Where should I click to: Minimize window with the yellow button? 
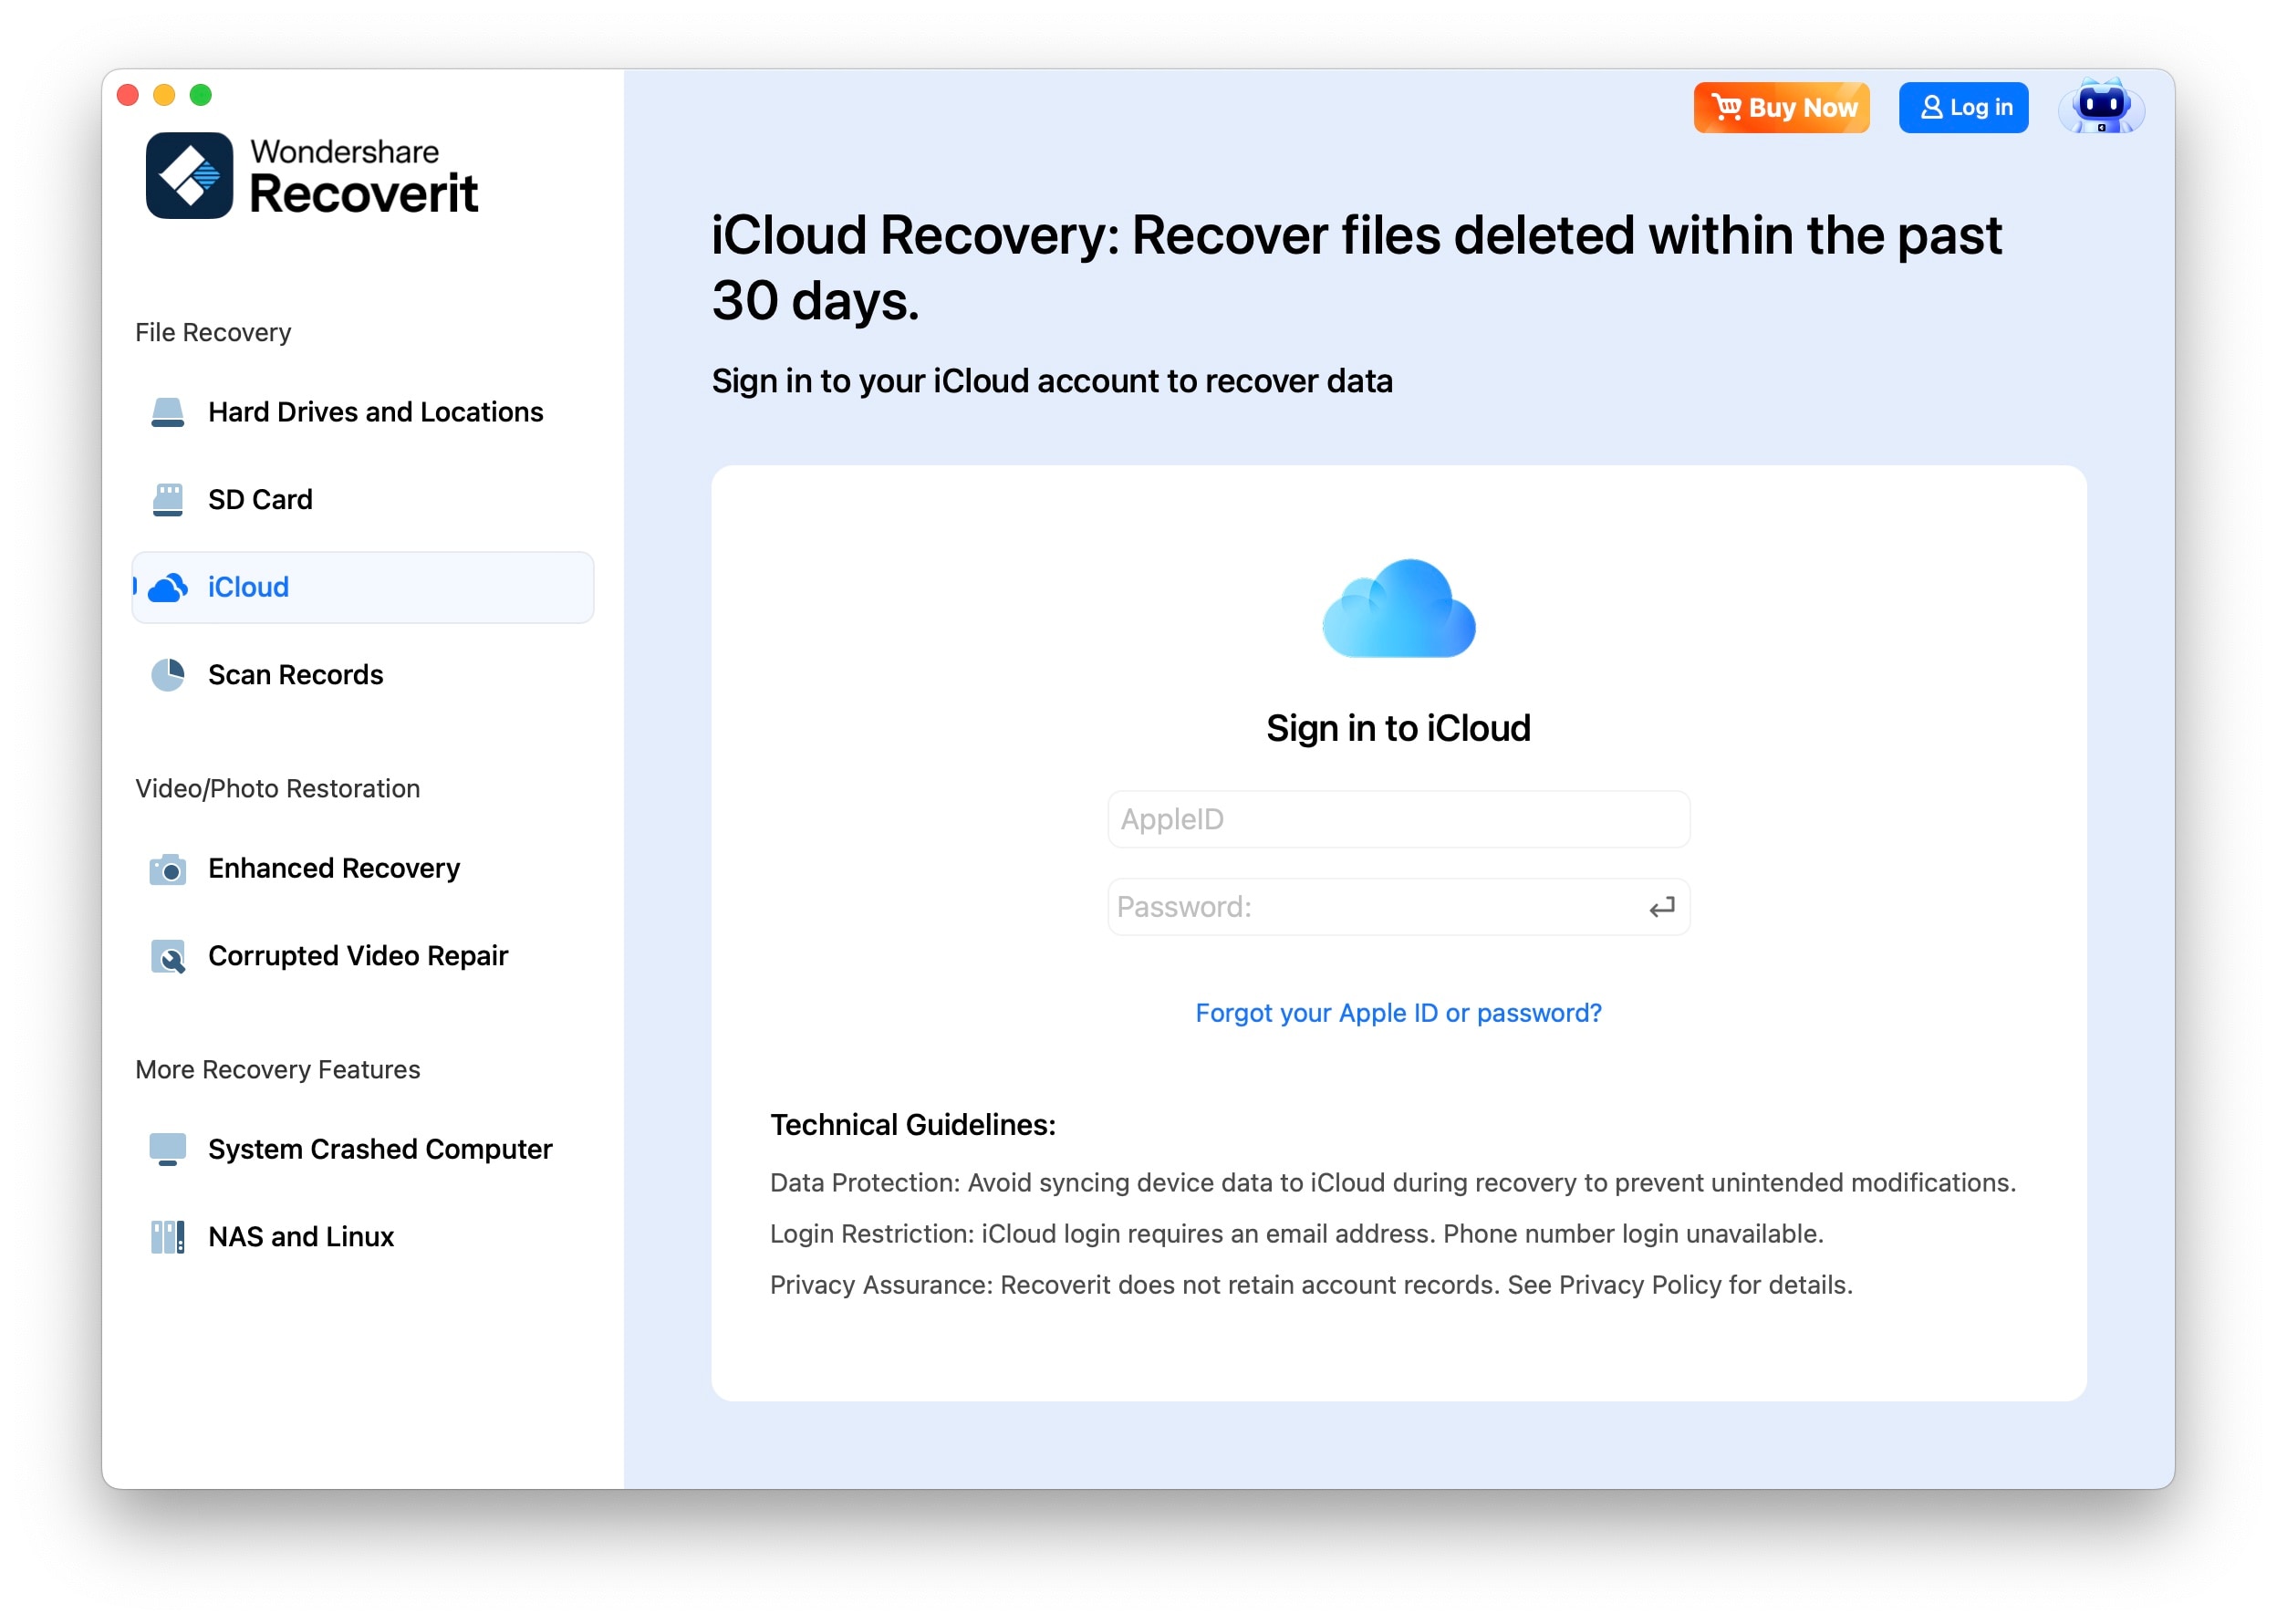coord(164,95)
